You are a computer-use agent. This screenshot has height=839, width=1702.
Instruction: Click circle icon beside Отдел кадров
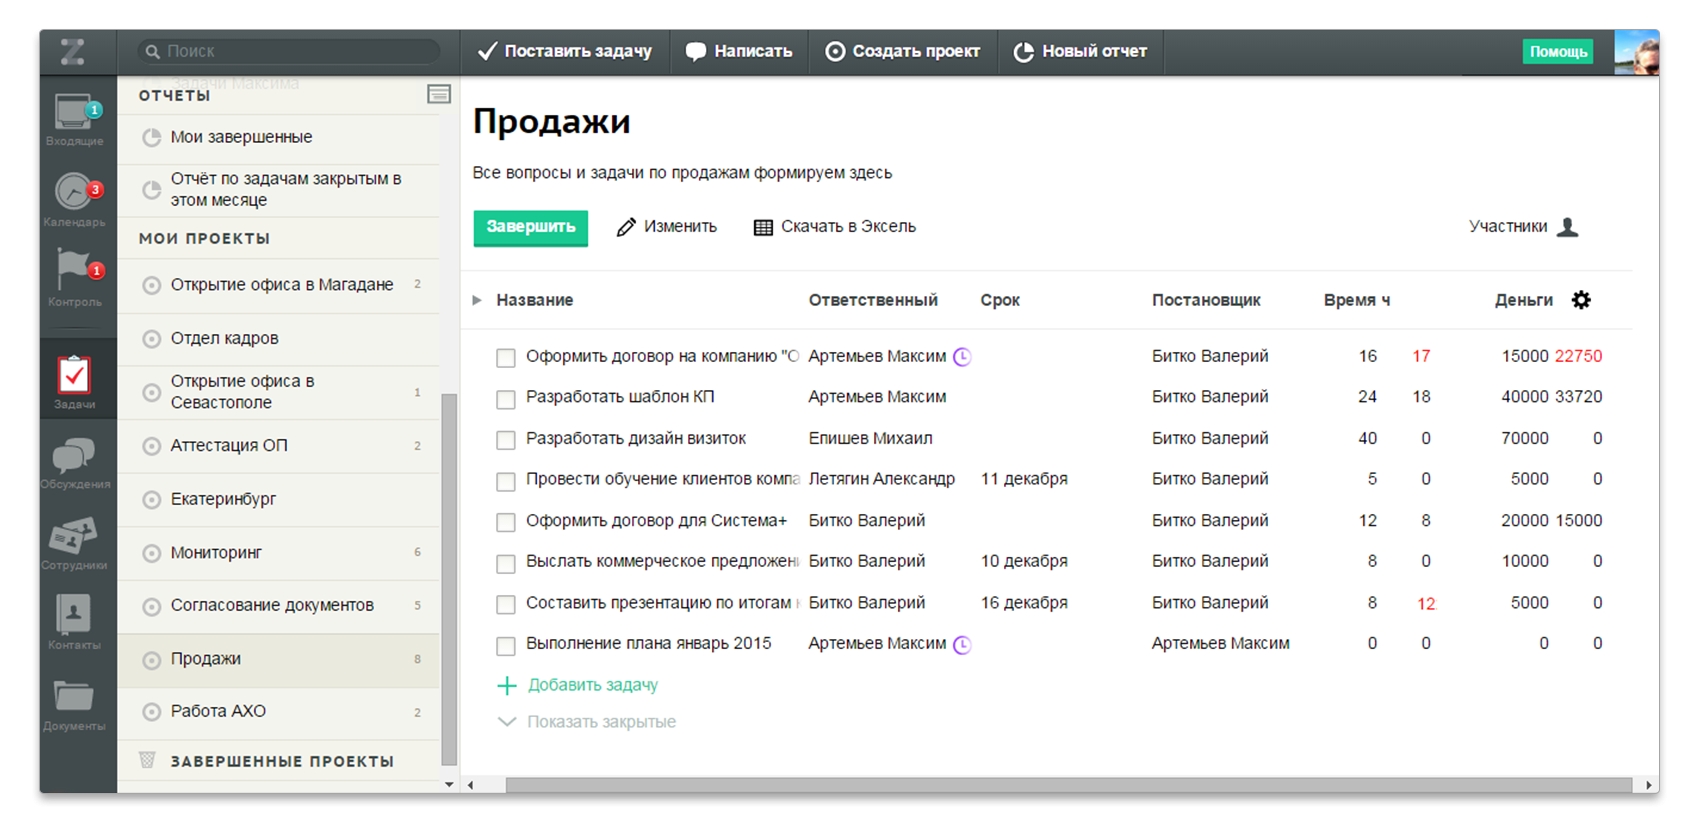[151, 339]
